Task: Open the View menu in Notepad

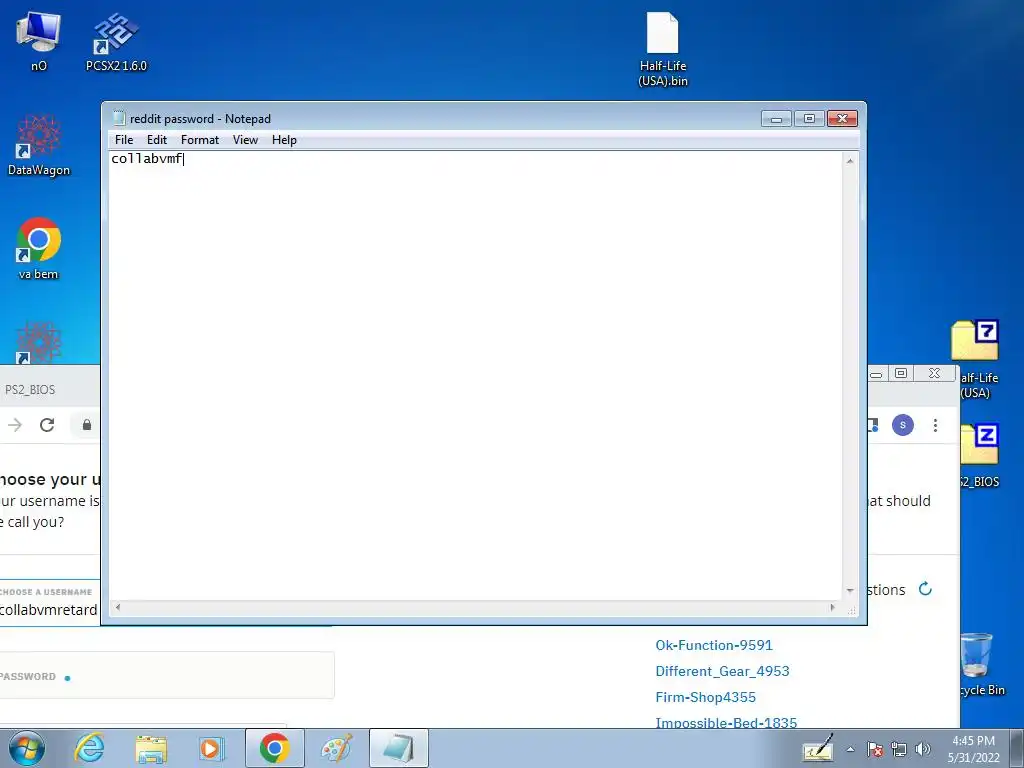Action: (x=246, y=140)
